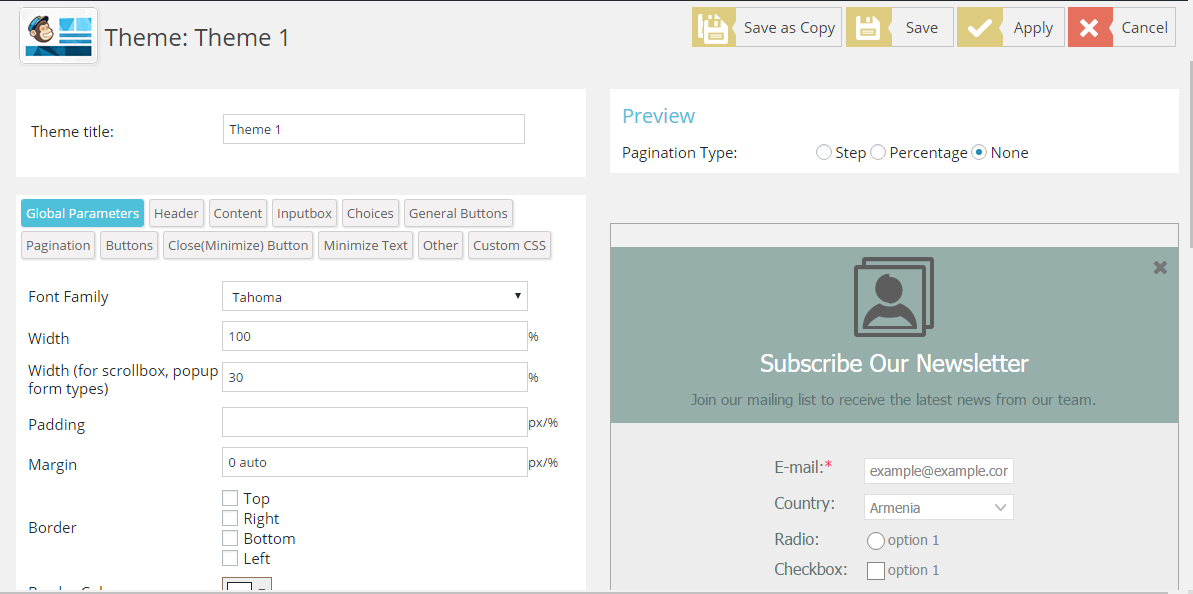The image size is (1193, 594).
Task: Click the floppy disk icon on Save as Copy
Action: 714,27
